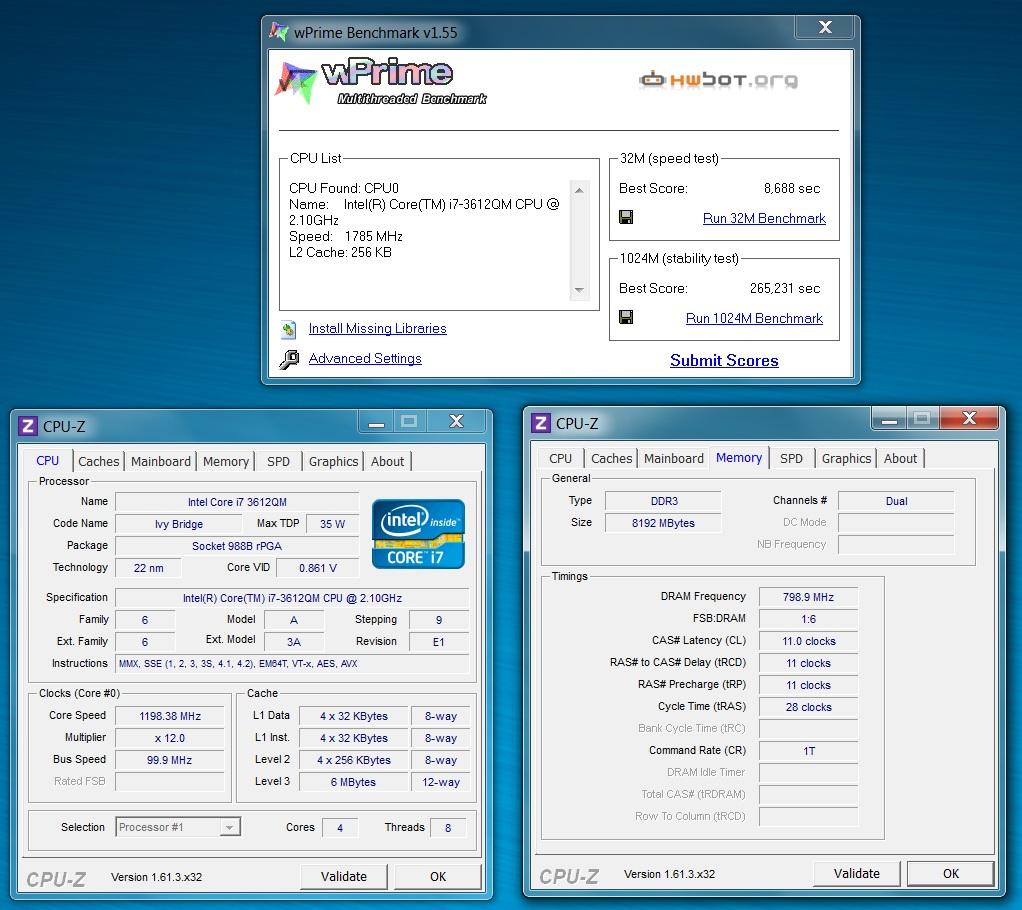Click the CPU-Z icon in the left window's title bar
The image size is (1022, 910).
(28, 426)
